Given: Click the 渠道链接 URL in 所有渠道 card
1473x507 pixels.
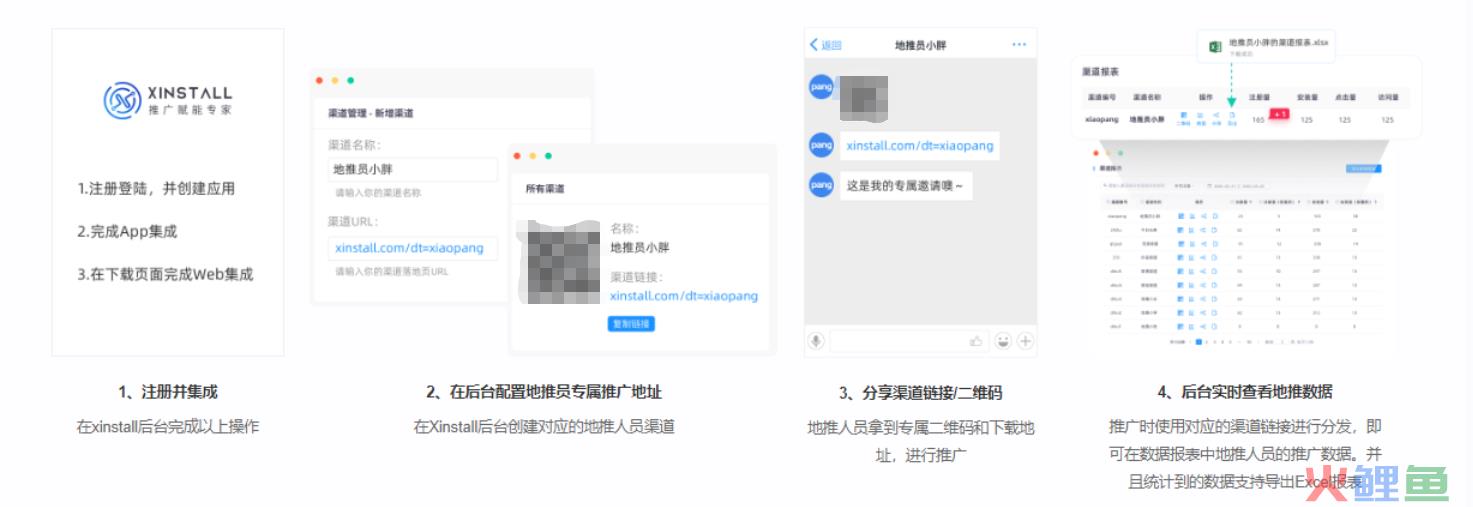Looking at the screenshot, I should tap(683, 296).
